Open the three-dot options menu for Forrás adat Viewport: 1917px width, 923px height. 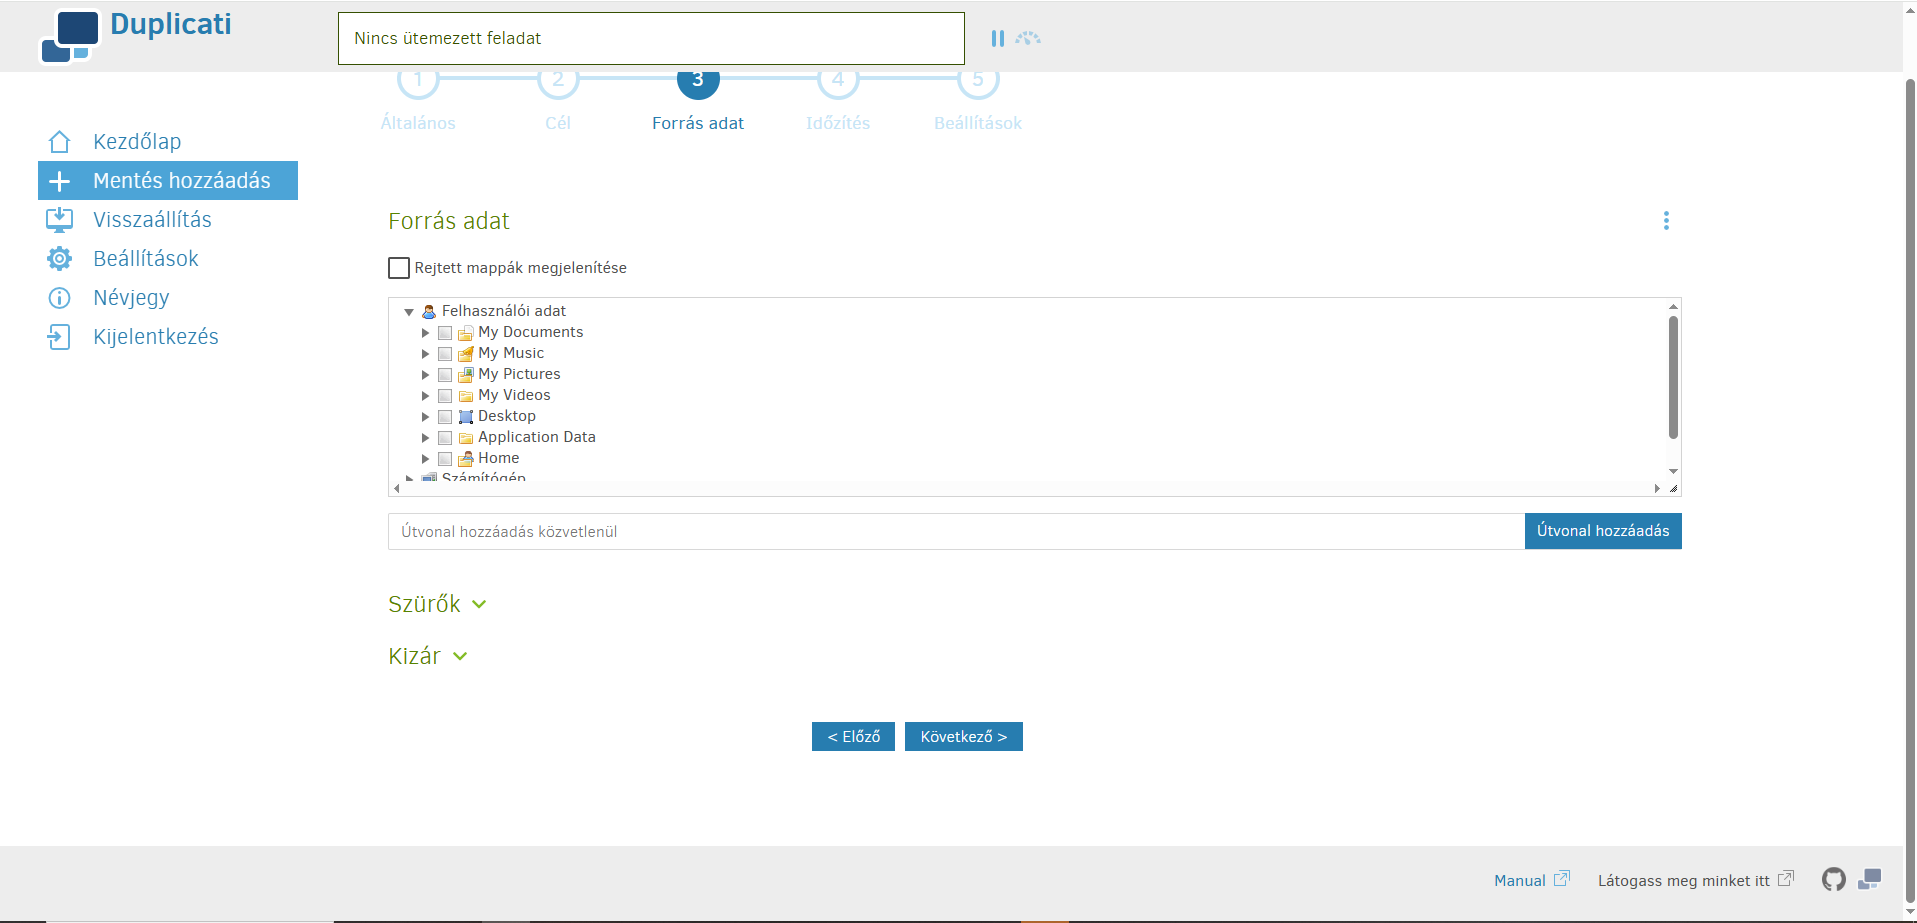point(1666,221)
